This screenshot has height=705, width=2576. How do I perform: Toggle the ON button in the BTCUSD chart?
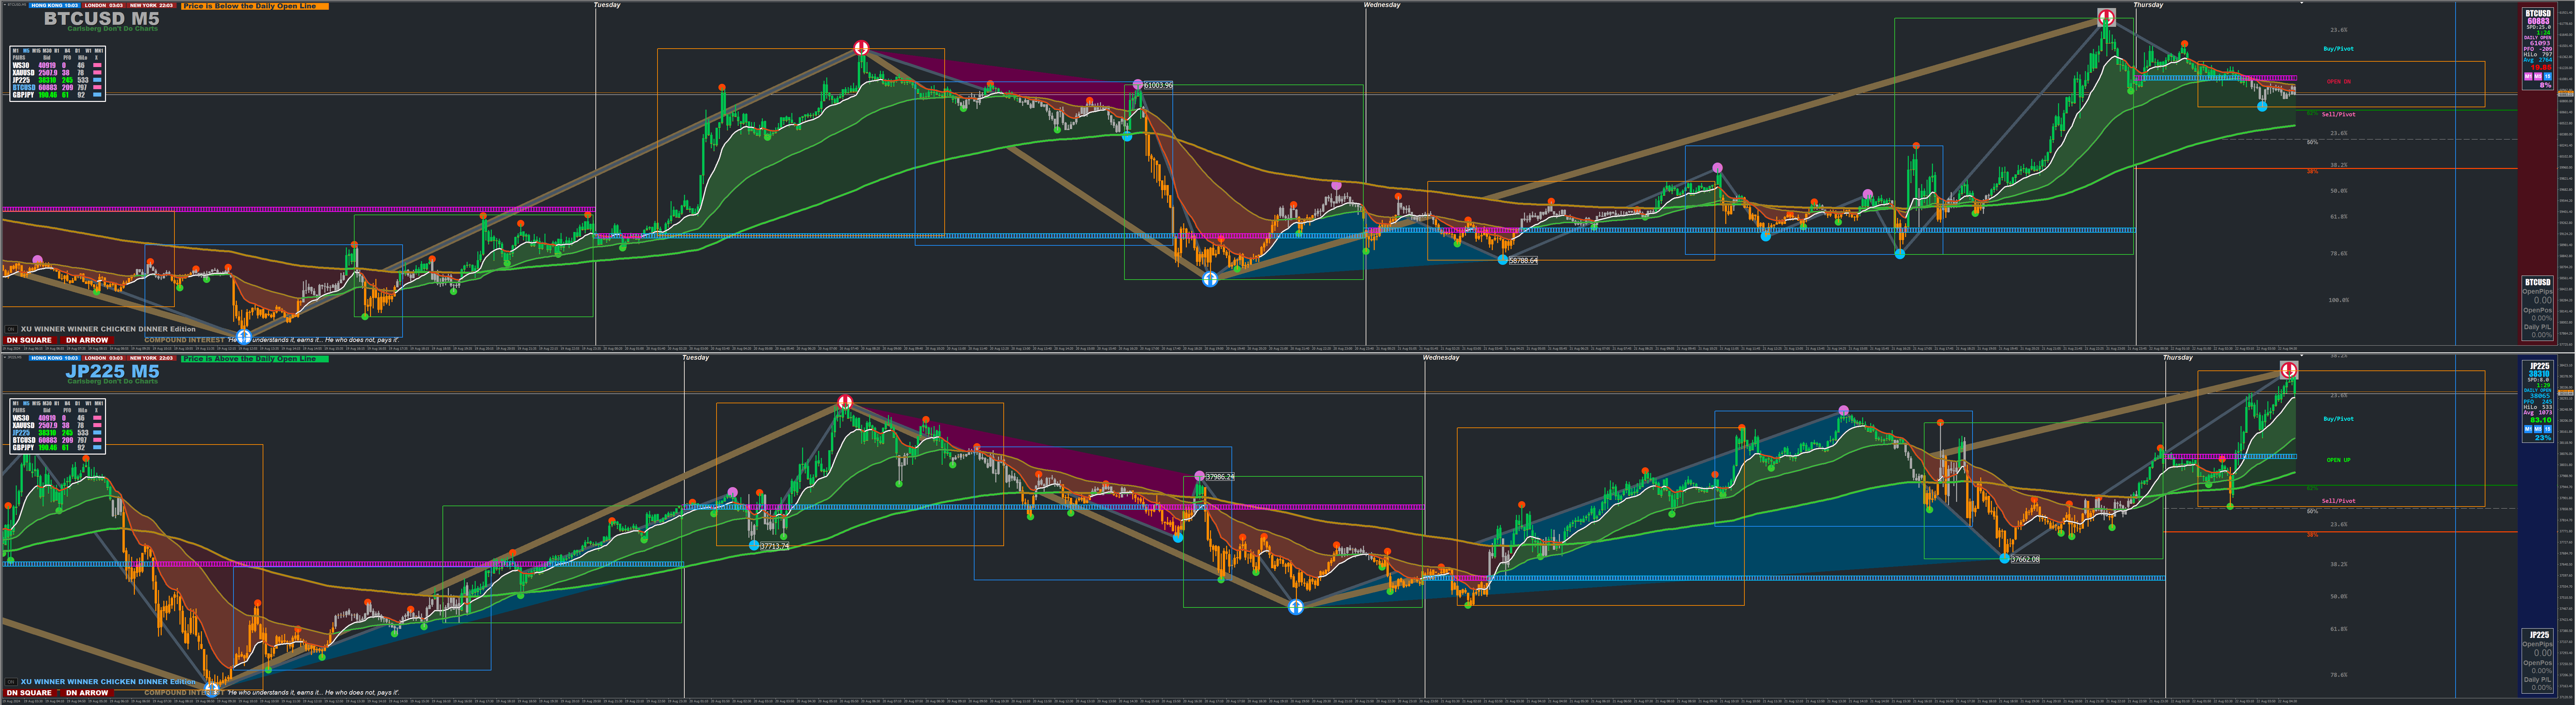click(11, 329)
